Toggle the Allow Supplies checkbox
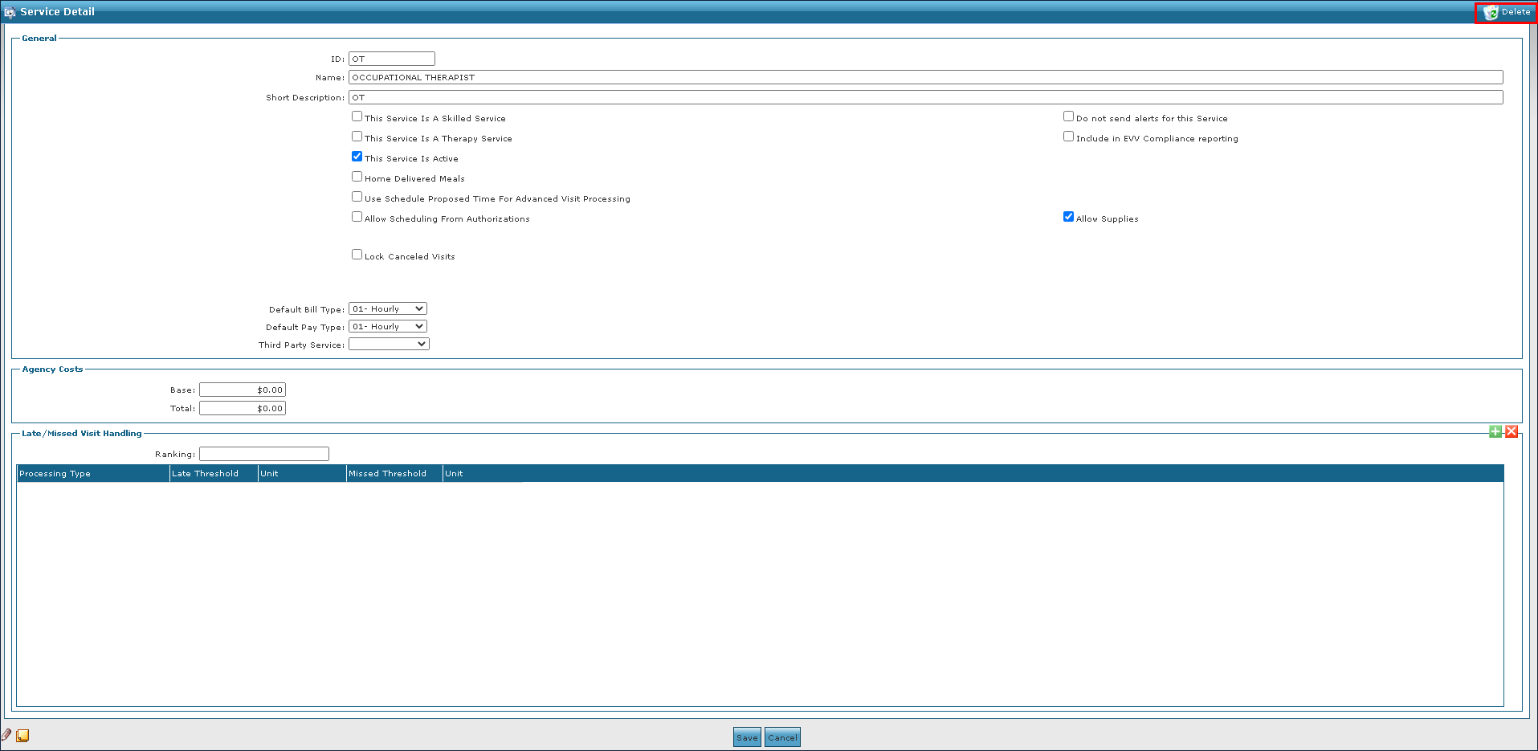This screenshot has height=751, width=1538. [1068, 217]
